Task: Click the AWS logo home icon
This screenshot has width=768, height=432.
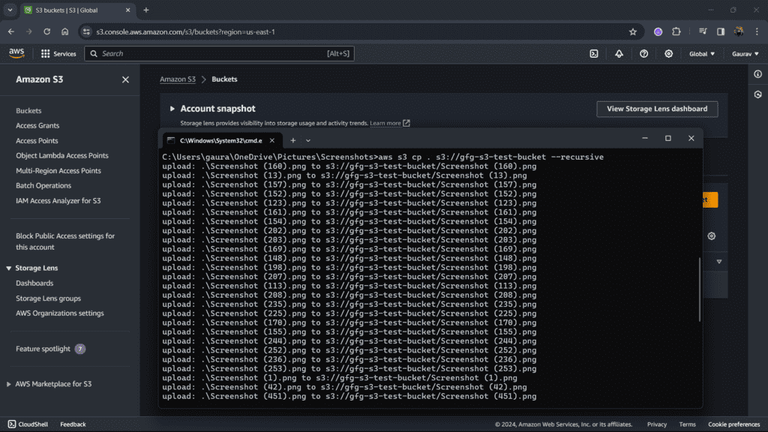Action: pos(17,53)
